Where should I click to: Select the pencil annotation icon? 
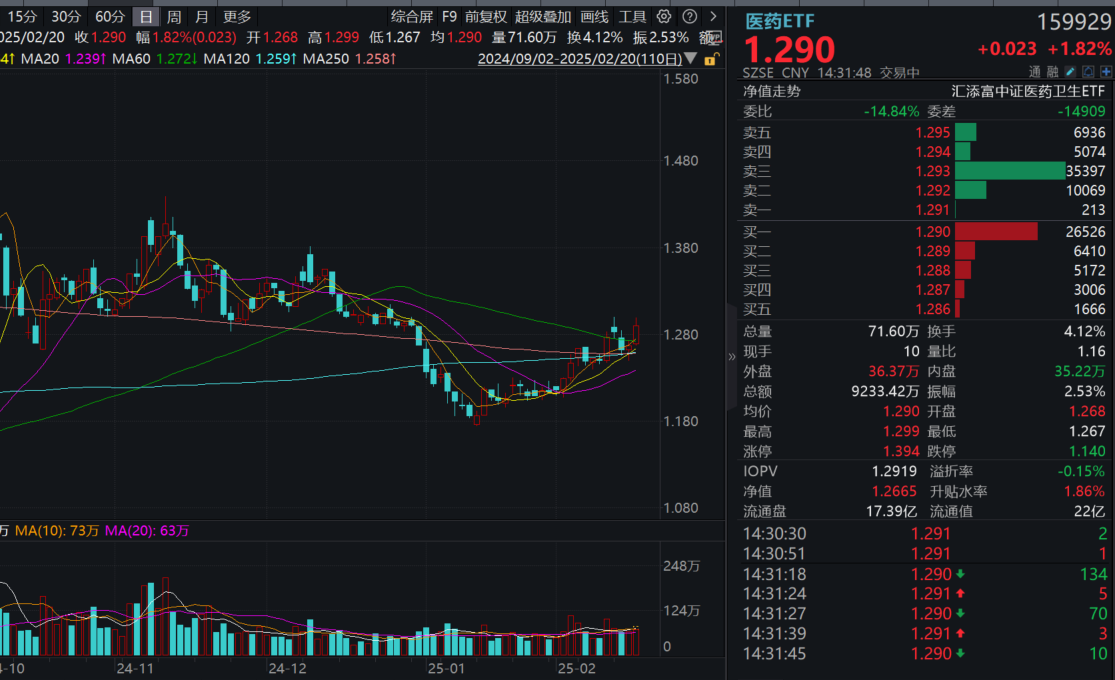(1070, 71)
